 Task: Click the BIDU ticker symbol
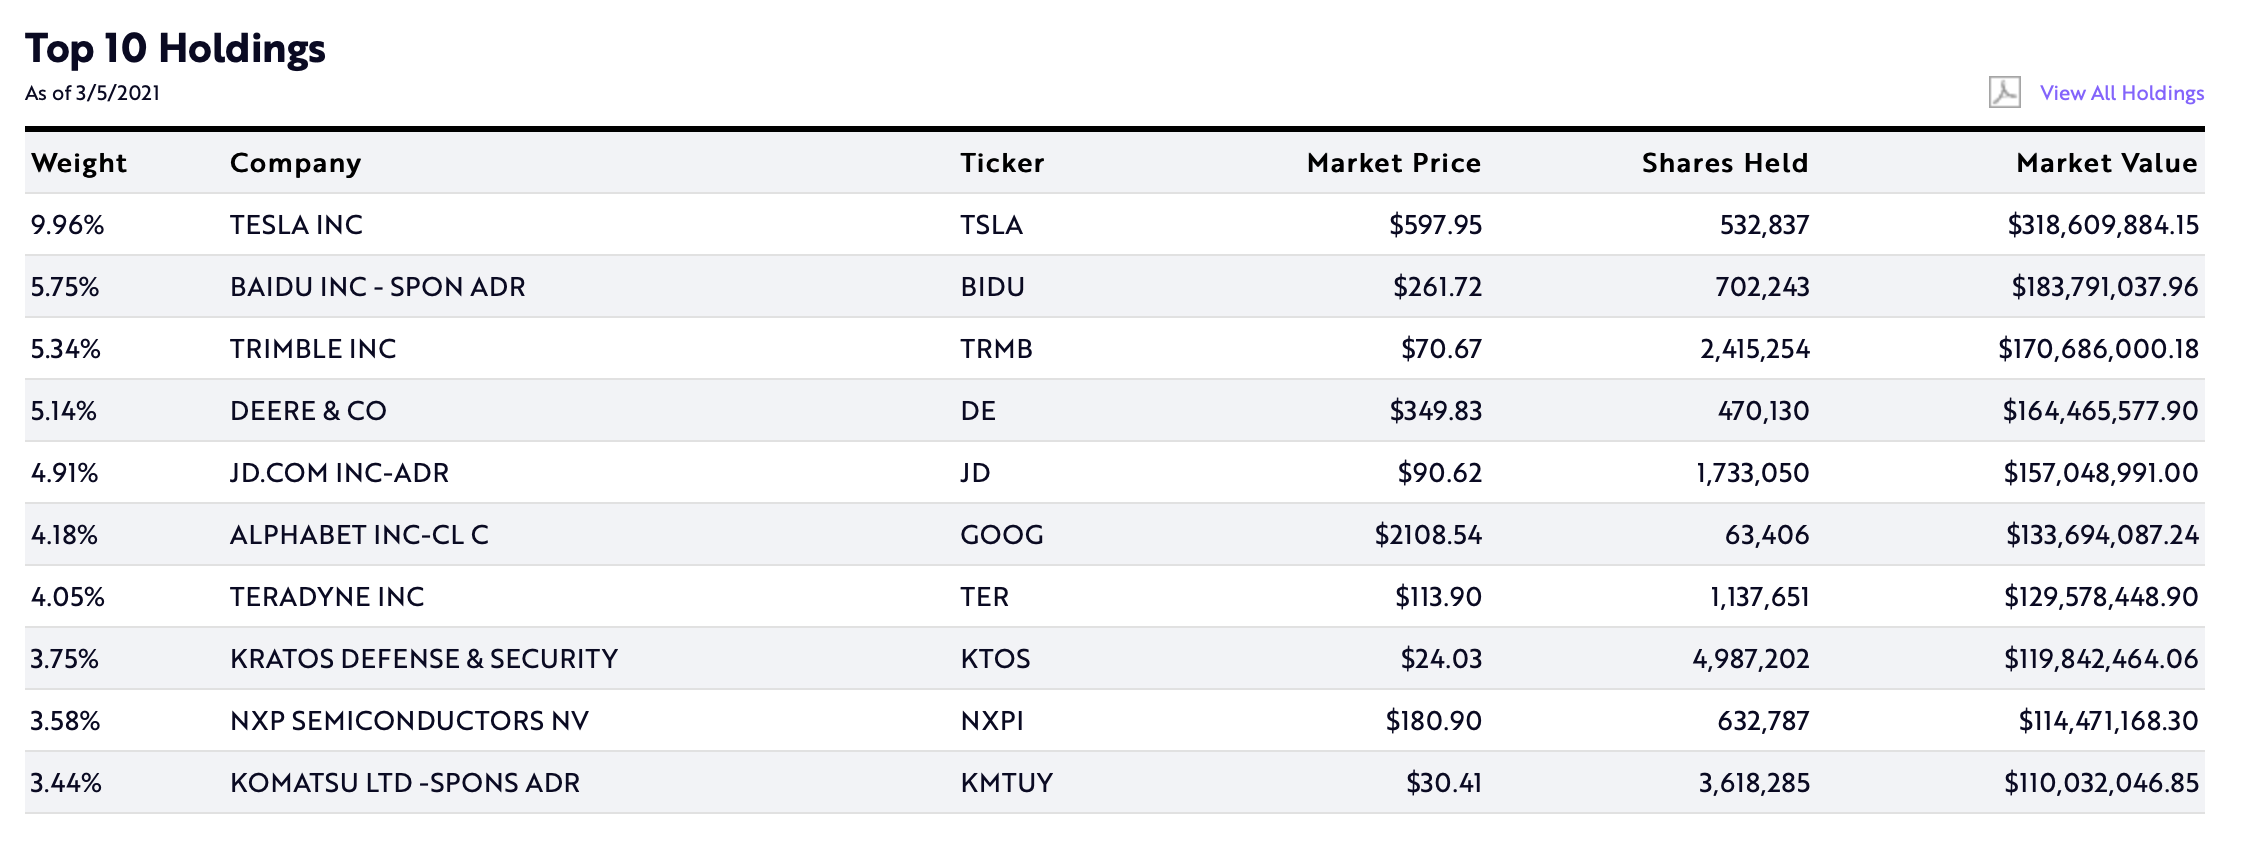coord(992,287)
